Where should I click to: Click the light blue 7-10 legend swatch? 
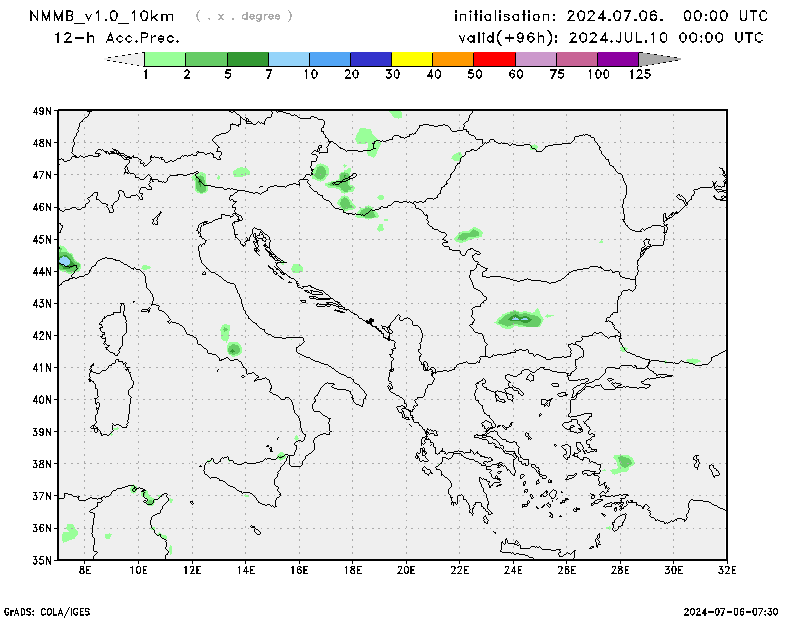289,60
